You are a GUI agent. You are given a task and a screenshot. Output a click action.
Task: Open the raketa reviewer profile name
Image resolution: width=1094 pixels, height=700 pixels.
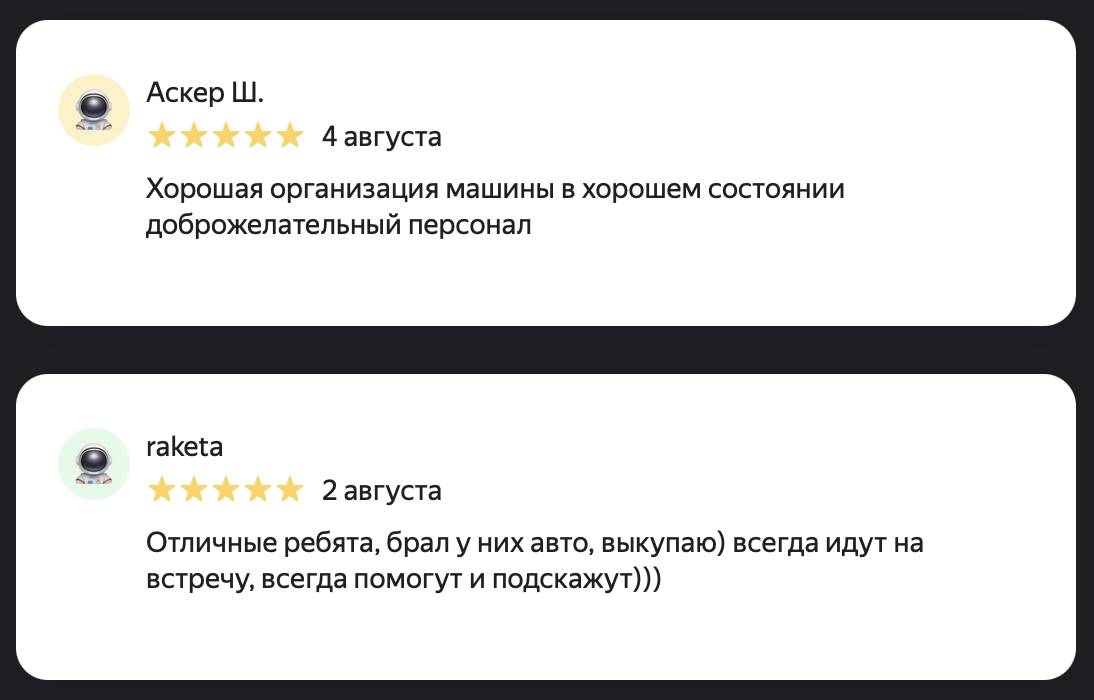(184, 447)
